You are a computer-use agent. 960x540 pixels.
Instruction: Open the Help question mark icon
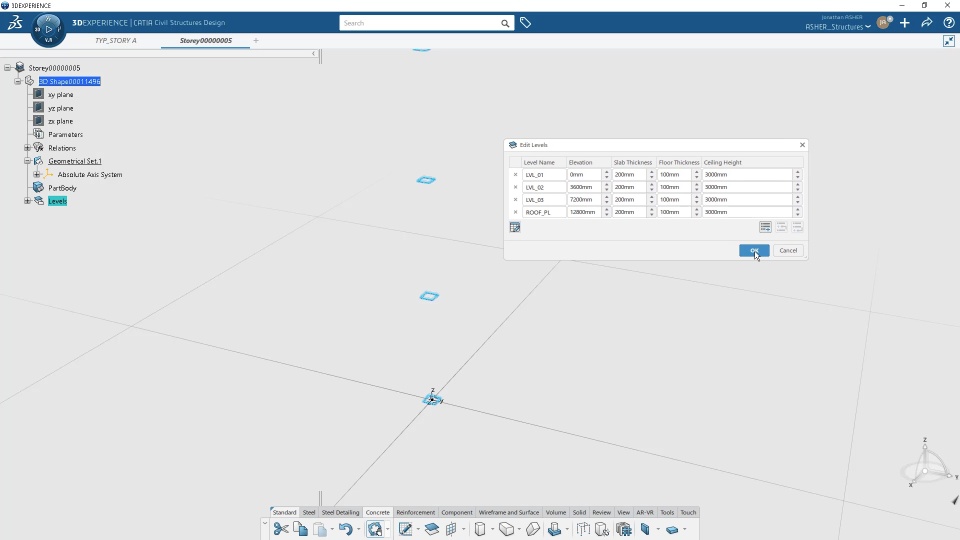tap(949, 23)
